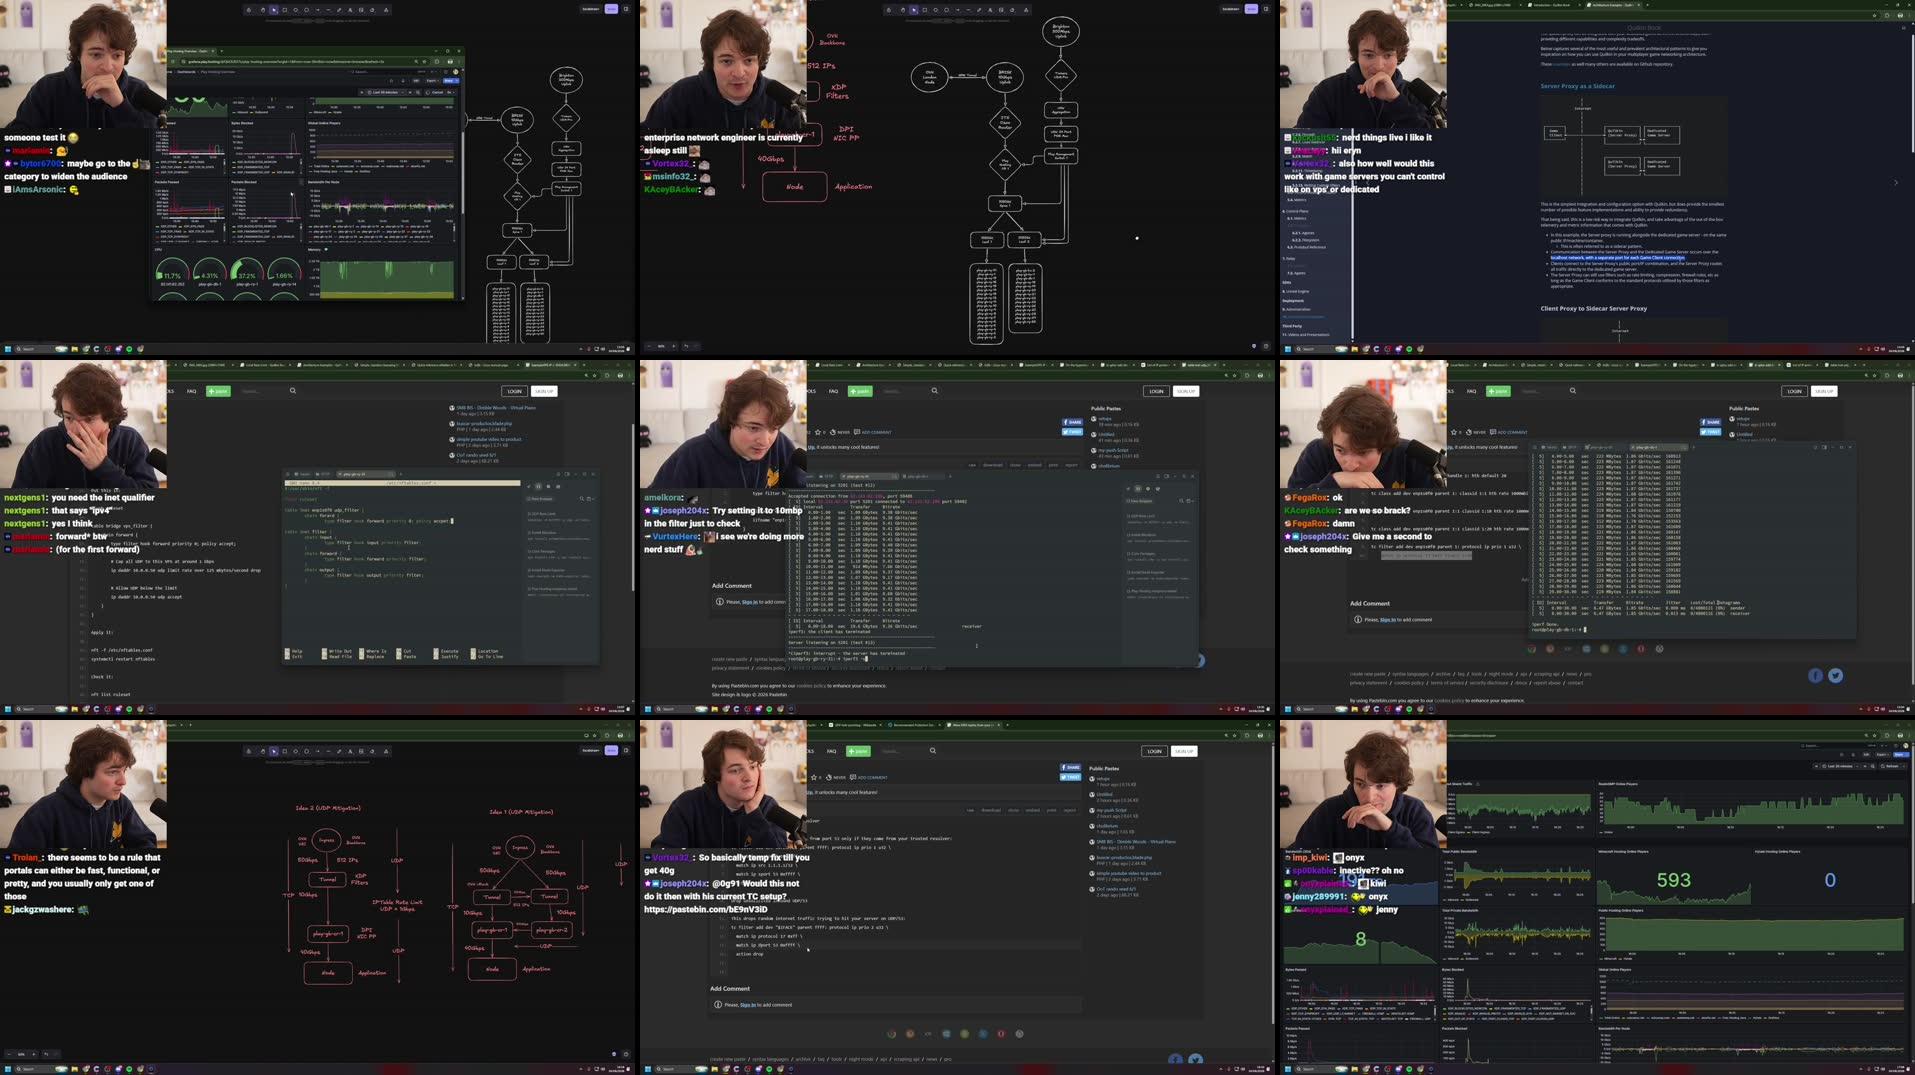Click Twitter circle icon in iperf results frame footer
This screenshot has width=1915, height=1075.
click(1836, 676)
